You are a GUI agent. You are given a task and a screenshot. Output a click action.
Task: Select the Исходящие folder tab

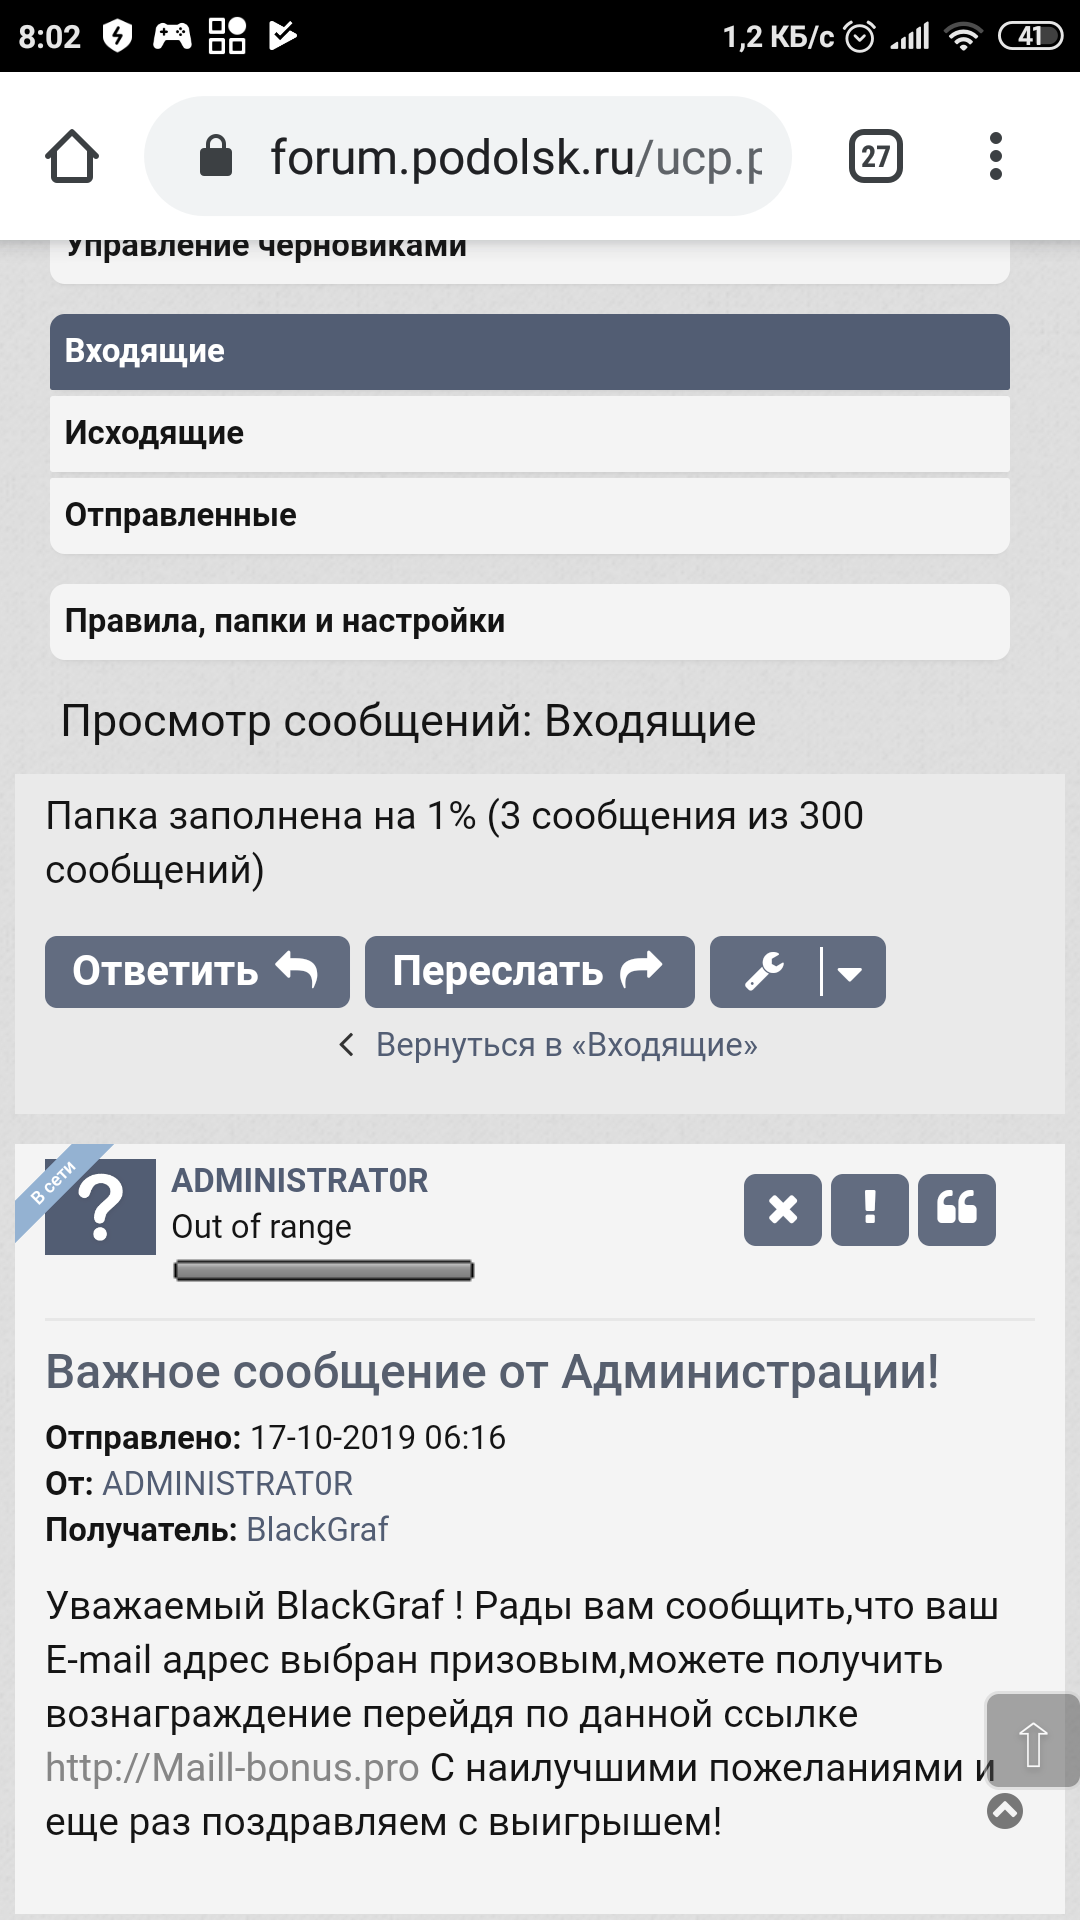pos(529,434)
